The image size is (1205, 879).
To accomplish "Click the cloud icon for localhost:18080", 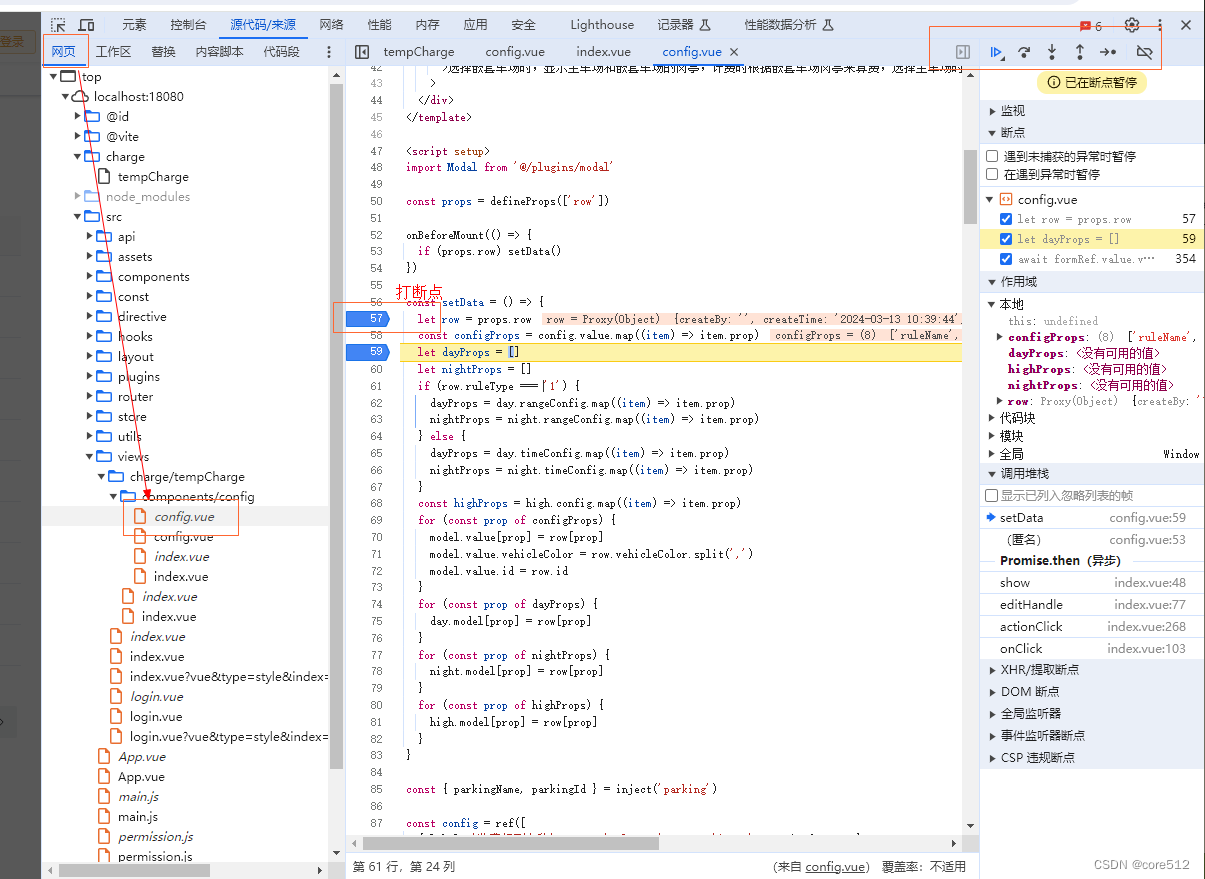I will tap(81, 97).
